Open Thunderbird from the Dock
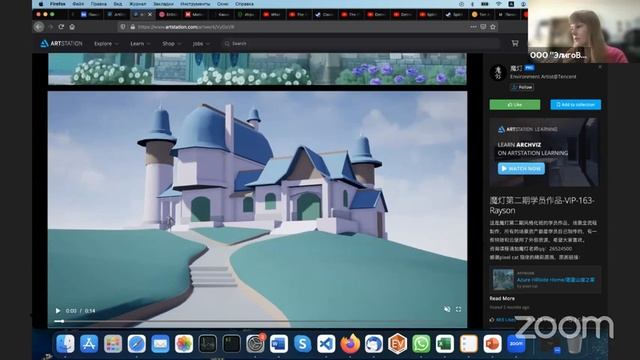Screen dimensions: 640x360 (373, 344)
